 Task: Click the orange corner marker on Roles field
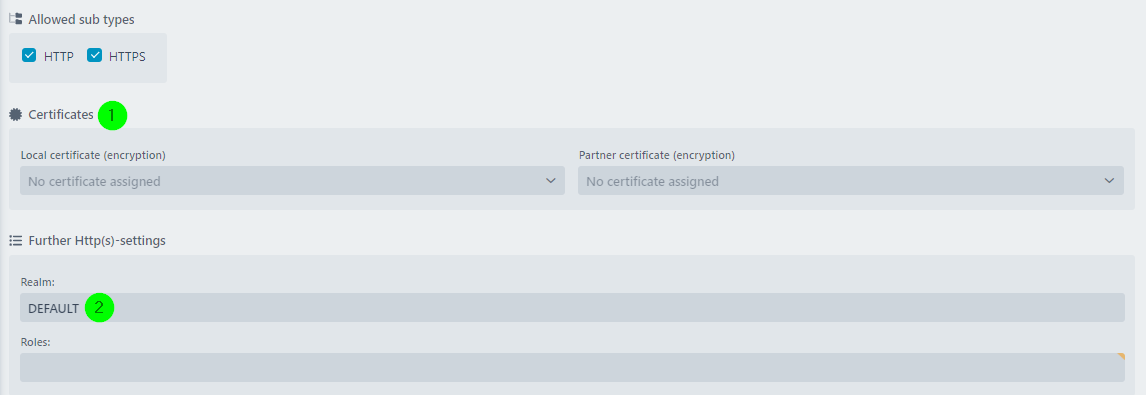tap(1120, 357)
